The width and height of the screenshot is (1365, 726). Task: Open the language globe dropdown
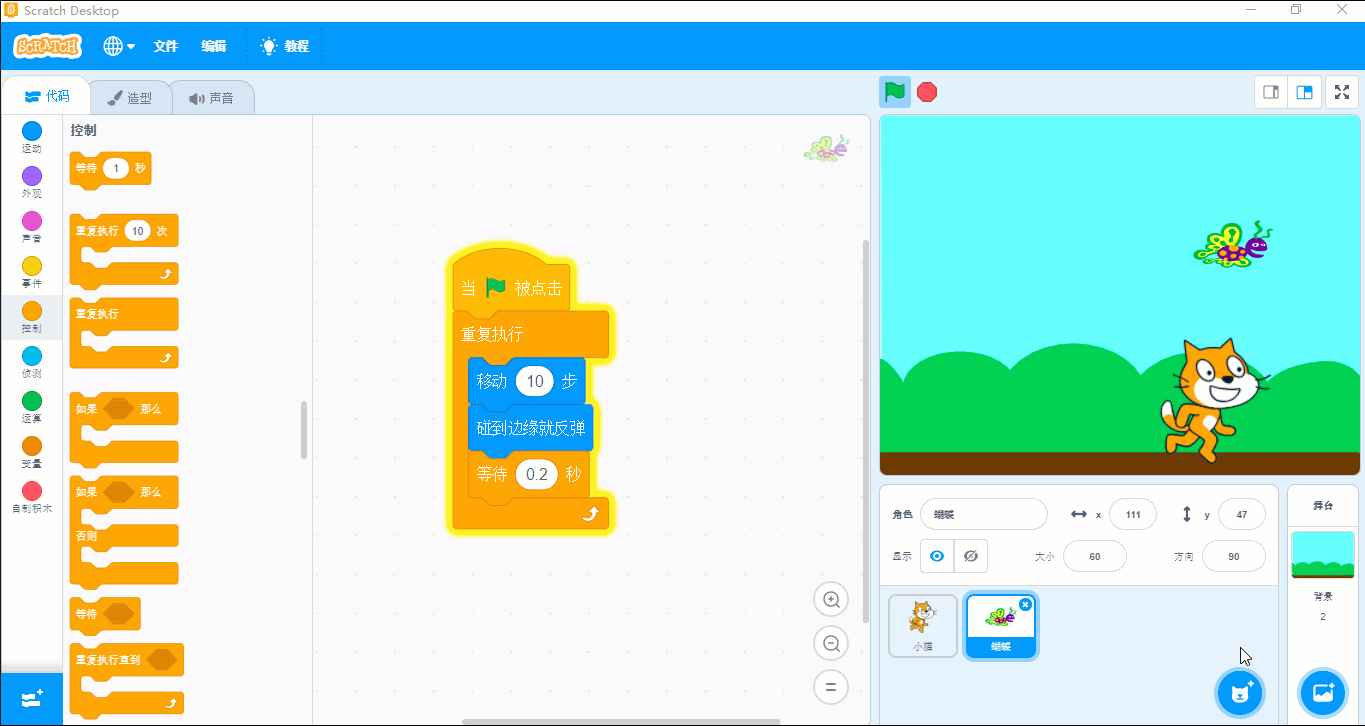119,46
